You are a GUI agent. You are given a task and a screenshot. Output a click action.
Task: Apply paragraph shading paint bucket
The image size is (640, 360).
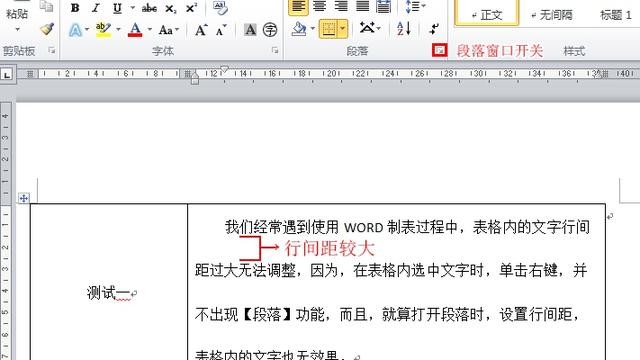click(x=299, y=29)
